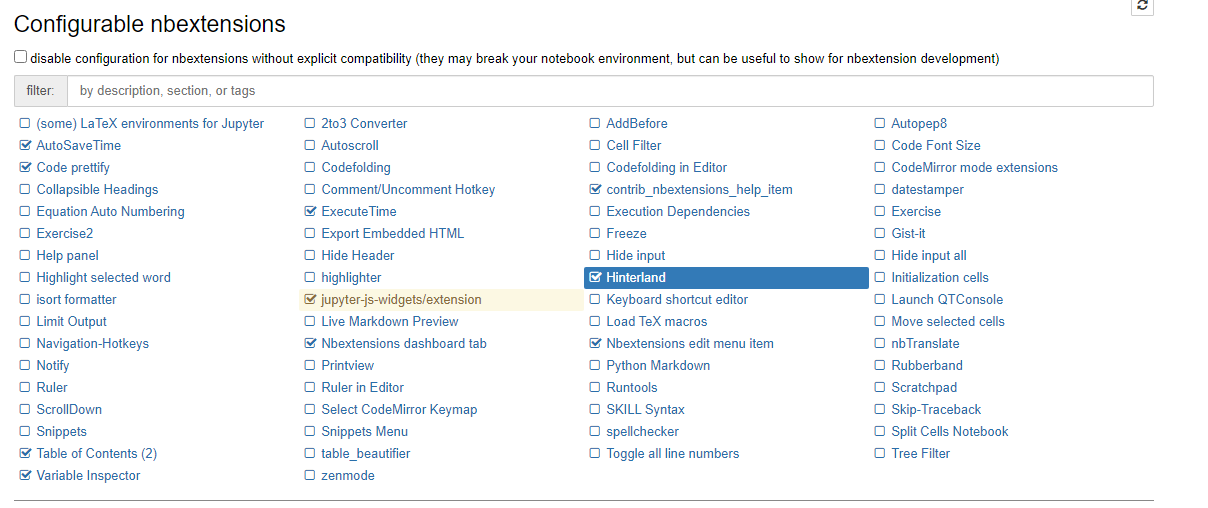The image size is (1208, 508).
Task: Check the Autoscroll extension checkbox
Action: tap(310, 145)
